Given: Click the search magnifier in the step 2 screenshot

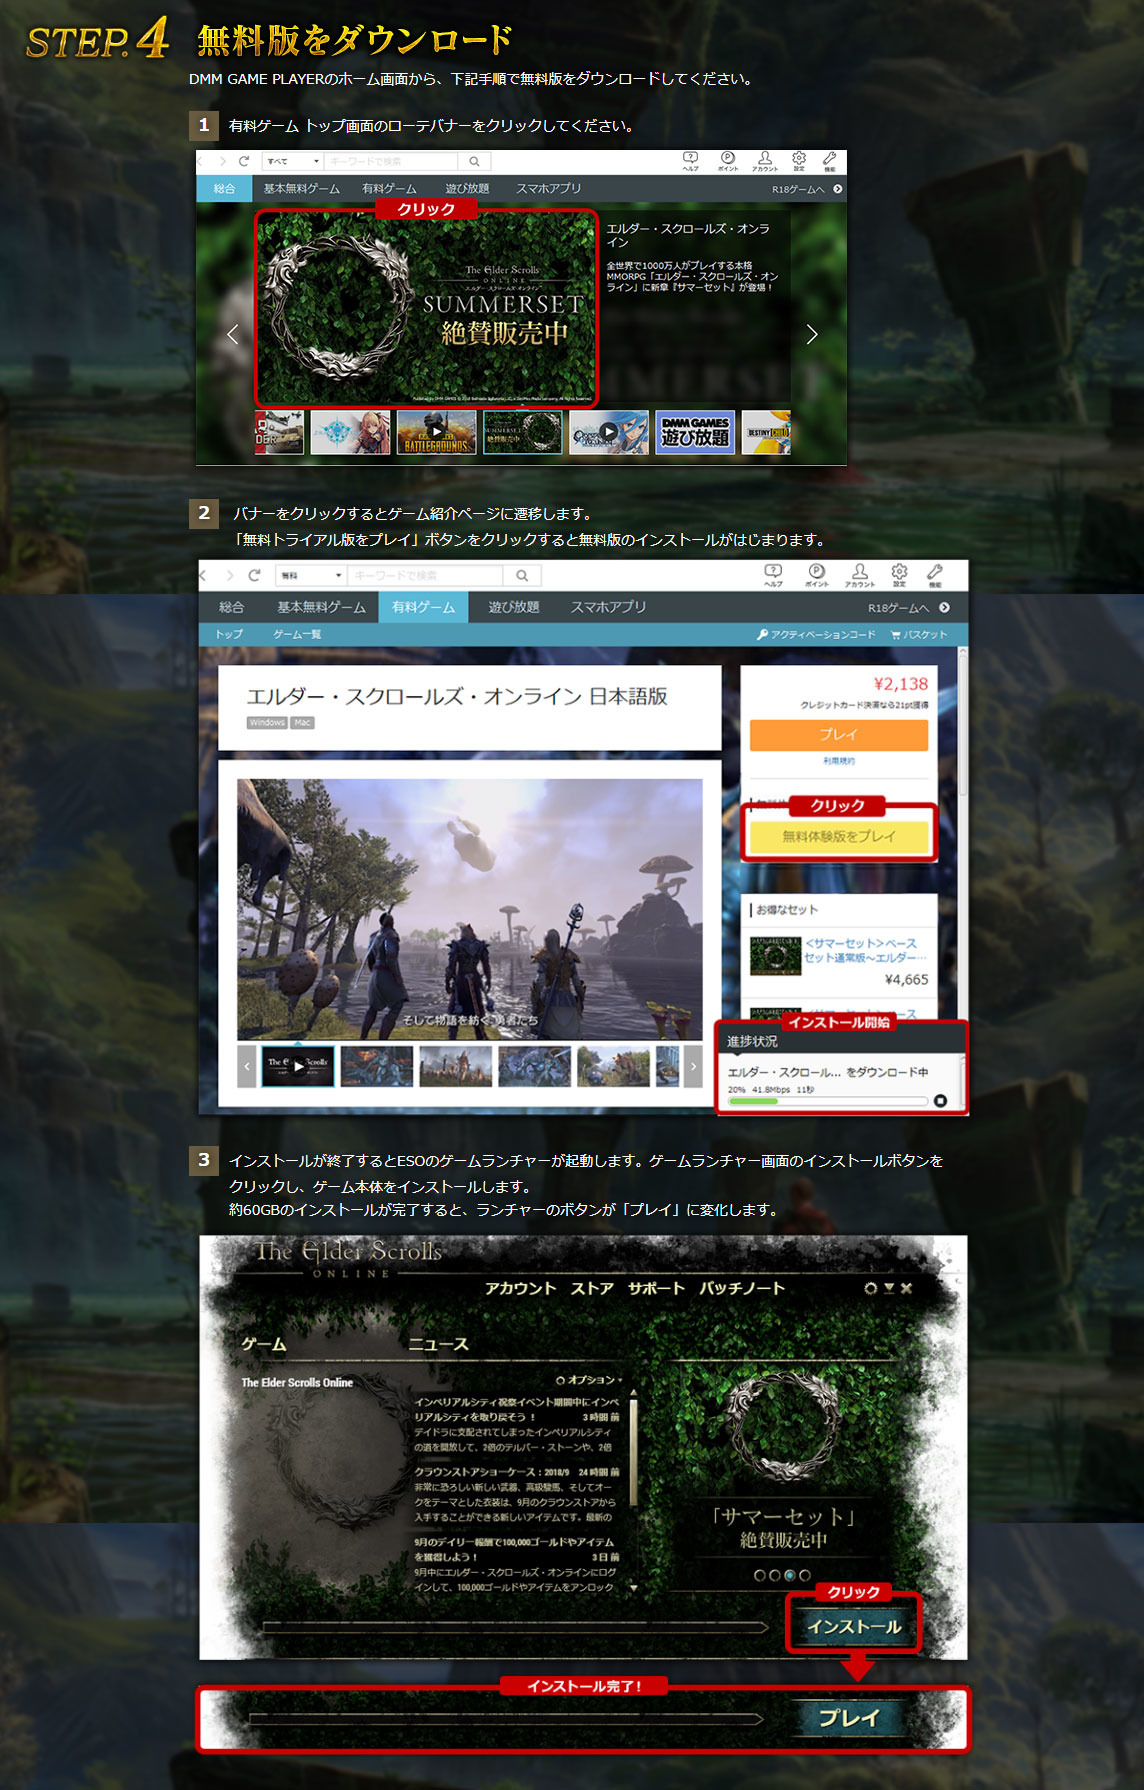Looking at the screenshot, I should click(522, 575).
